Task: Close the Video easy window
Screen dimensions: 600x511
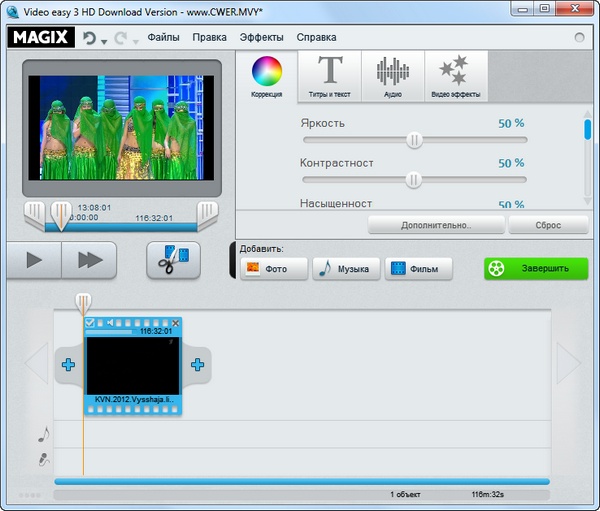Action: [575, 8]
